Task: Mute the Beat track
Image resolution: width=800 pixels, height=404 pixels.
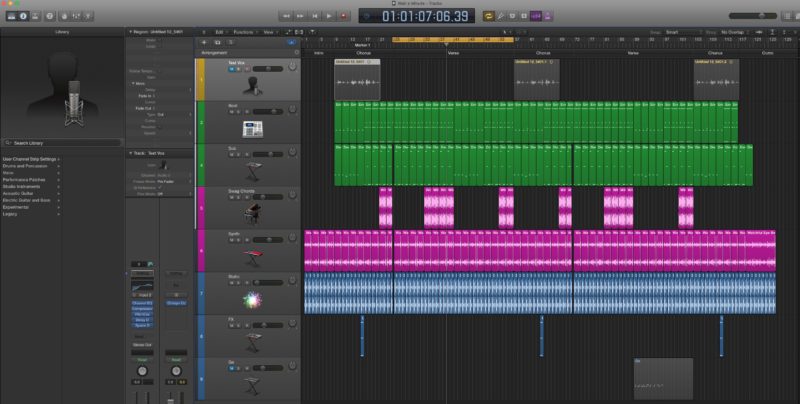Action: [x=232, y=112]
